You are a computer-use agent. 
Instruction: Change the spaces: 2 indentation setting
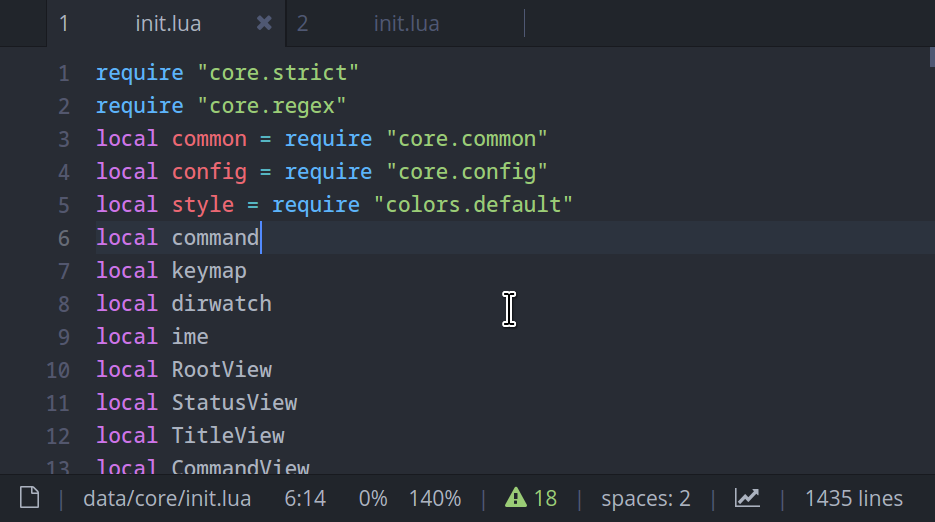coord(646,498)
